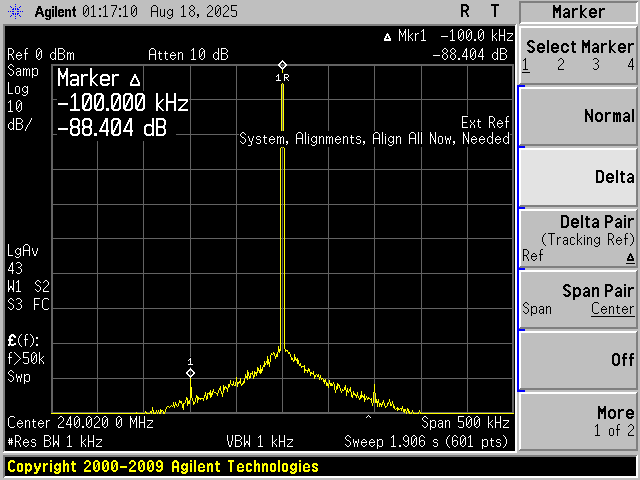Image resolution: width=640 pixels, height=480 pixels.
Task: Choose marker 1 in Select Marker
Action: 526,65
